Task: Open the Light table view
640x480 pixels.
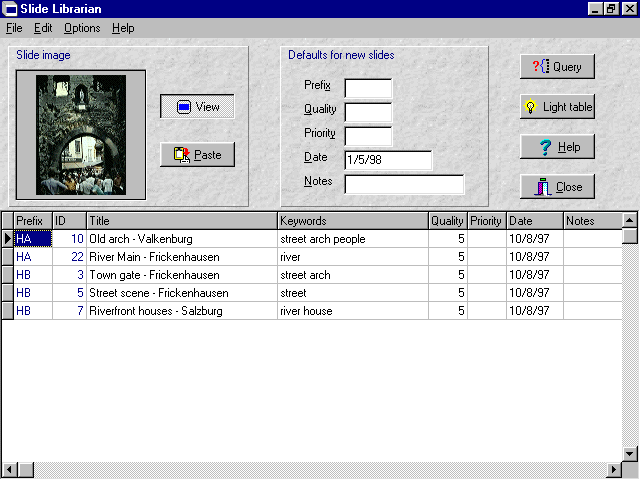Action: click(557, 107)
